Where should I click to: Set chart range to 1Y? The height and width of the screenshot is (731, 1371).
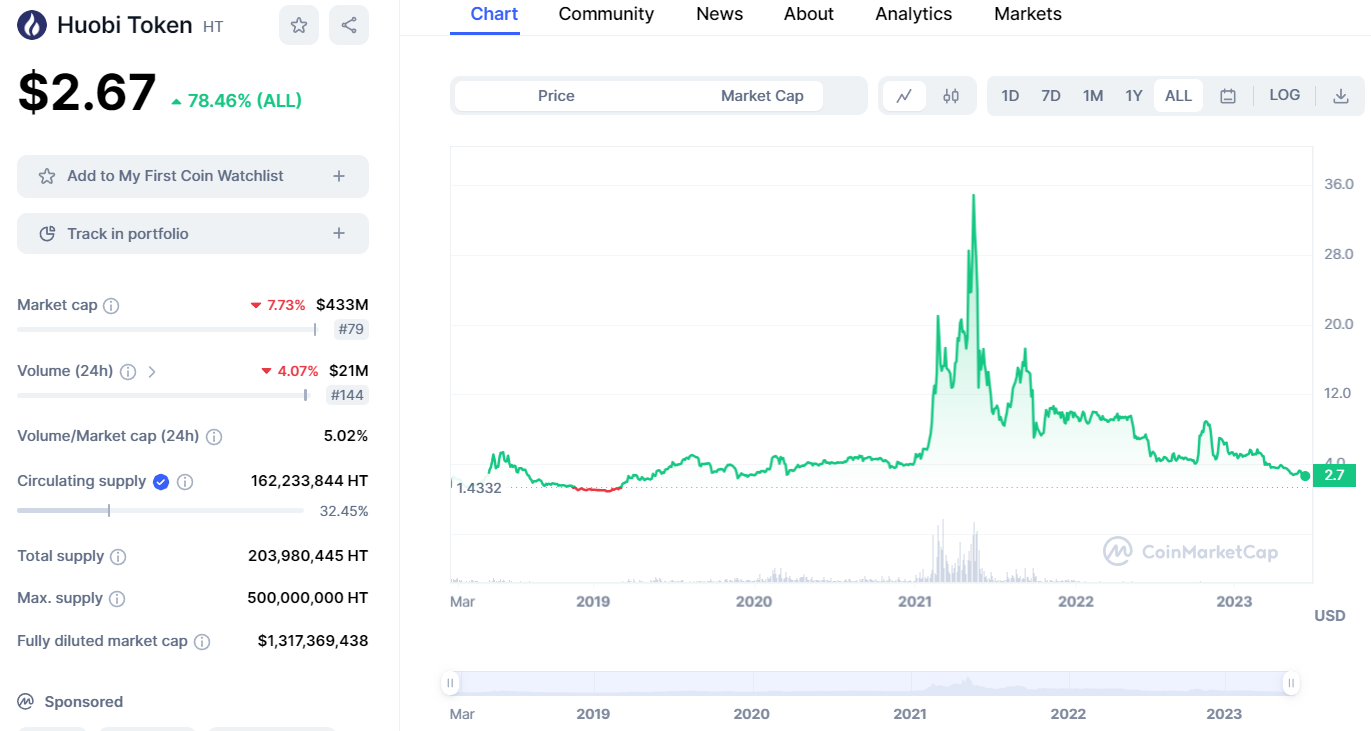1134,96
